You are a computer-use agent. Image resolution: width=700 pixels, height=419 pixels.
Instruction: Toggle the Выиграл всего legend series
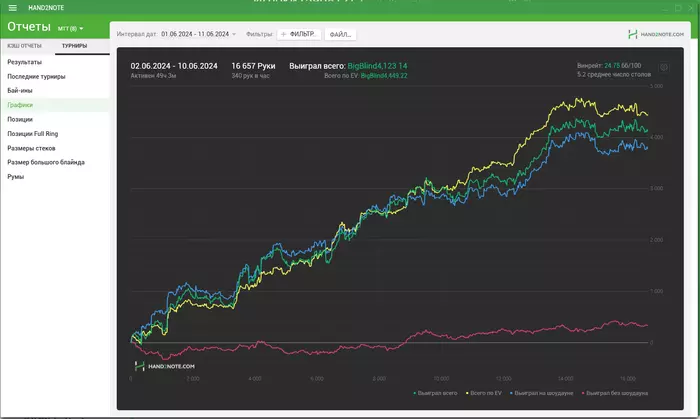(435, 393)
